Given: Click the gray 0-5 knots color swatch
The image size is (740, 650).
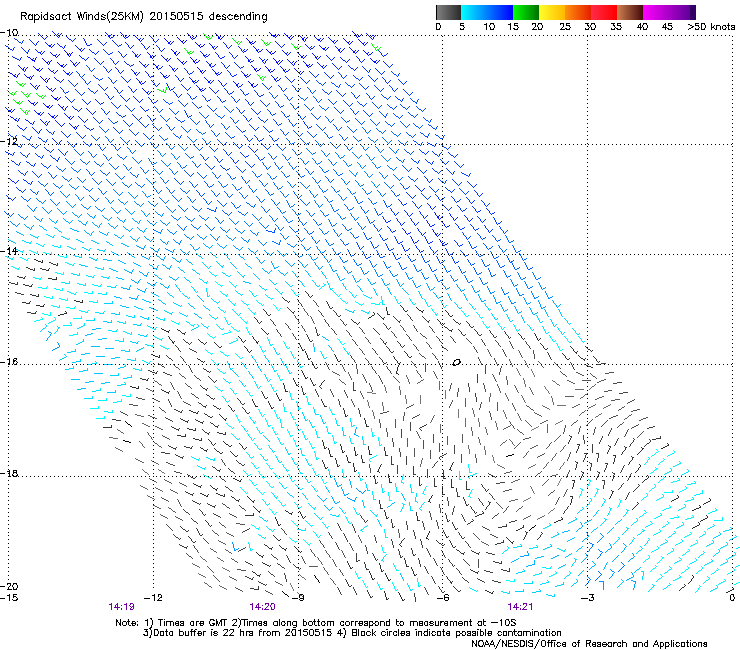Looking at the screenshot, I should point(448,12).
